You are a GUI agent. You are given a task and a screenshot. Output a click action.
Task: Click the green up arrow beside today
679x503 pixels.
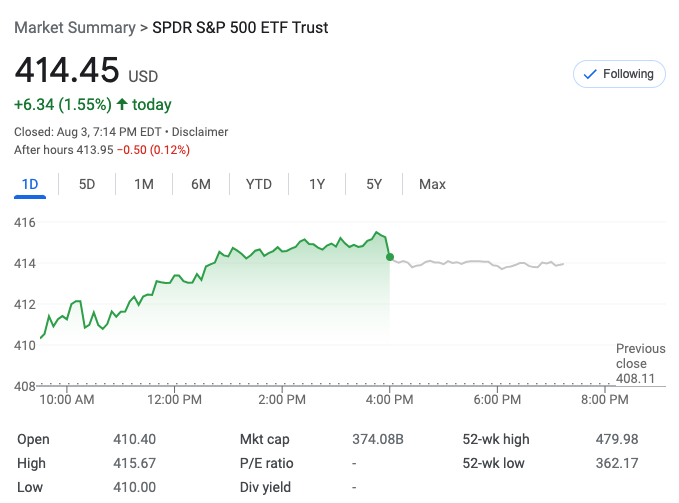[122, 104]
